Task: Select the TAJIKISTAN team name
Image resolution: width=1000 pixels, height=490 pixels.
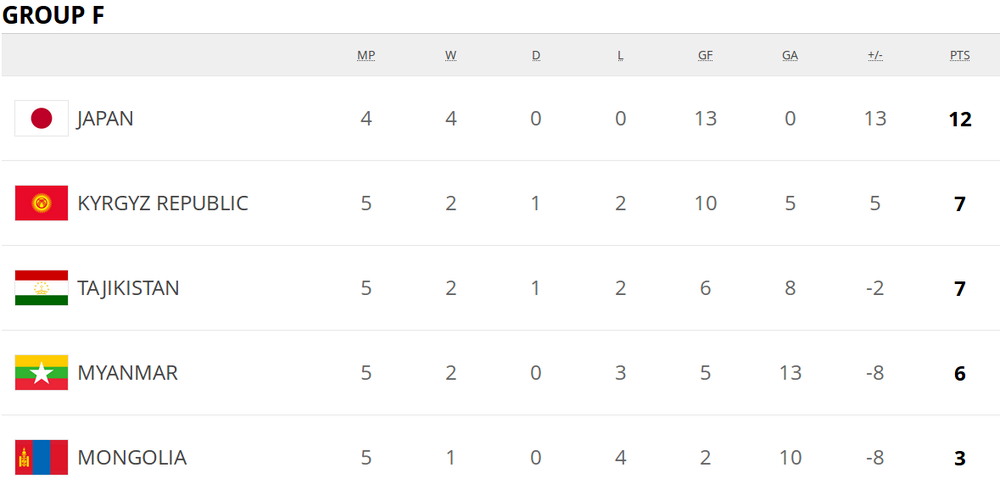Action: [128, 288]
